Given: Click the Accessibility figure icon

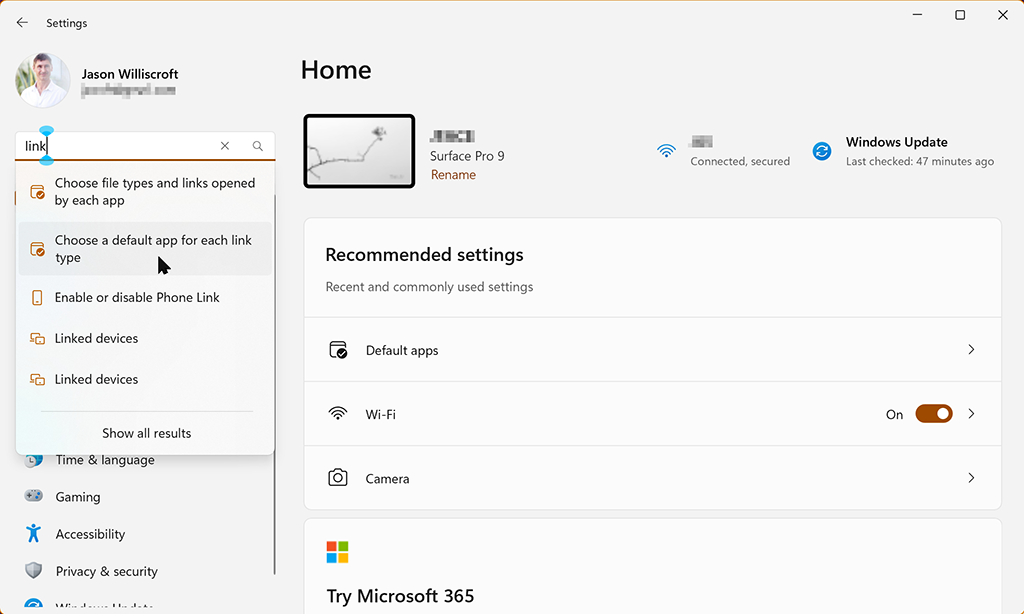Looking at the screenshot, I should pyautogui.click(x=33, y=533).
